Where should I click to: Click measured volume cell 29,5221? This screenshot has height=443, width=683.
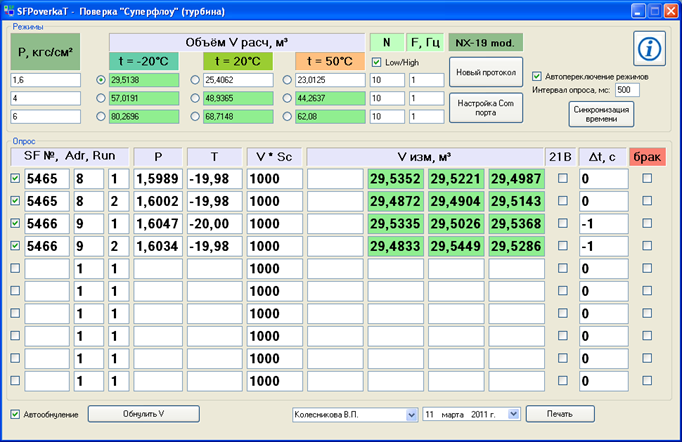pos(456,179)
